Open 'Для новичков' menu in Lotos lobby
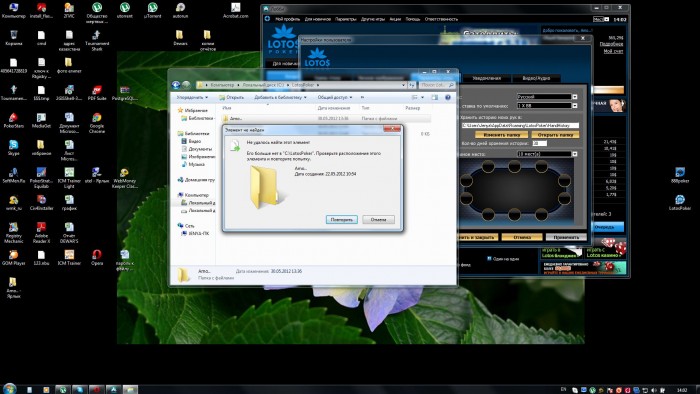 (317, 19)
